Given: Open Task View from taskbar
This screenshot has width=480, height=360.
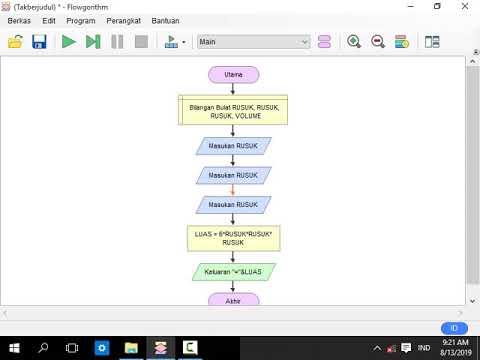Looking at the screenshot, I should point(72,348).
